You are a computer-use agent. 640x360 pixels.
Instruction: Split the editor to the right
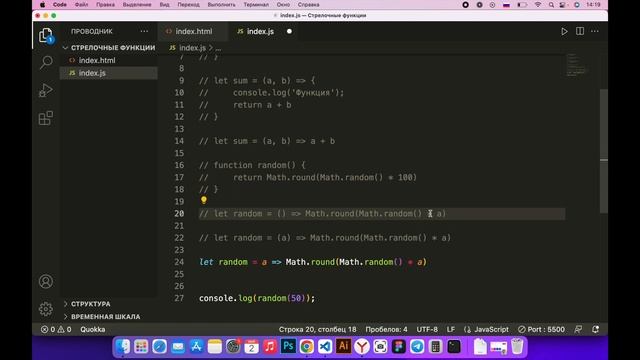[580, 31]
